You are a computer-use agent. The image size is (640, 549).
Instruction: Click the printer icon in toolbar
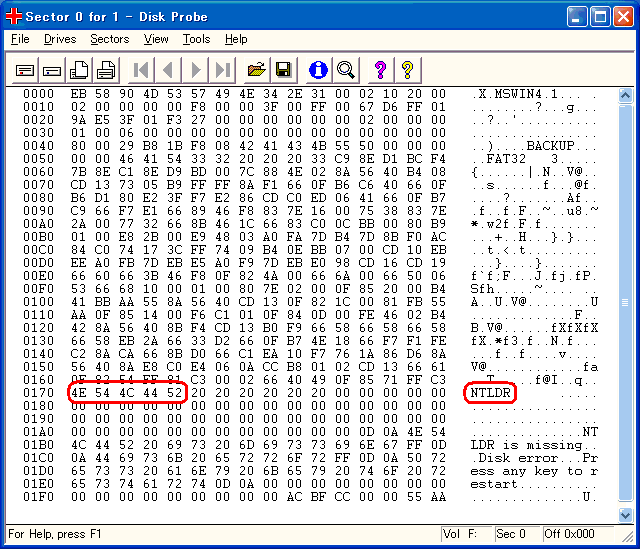106,70
